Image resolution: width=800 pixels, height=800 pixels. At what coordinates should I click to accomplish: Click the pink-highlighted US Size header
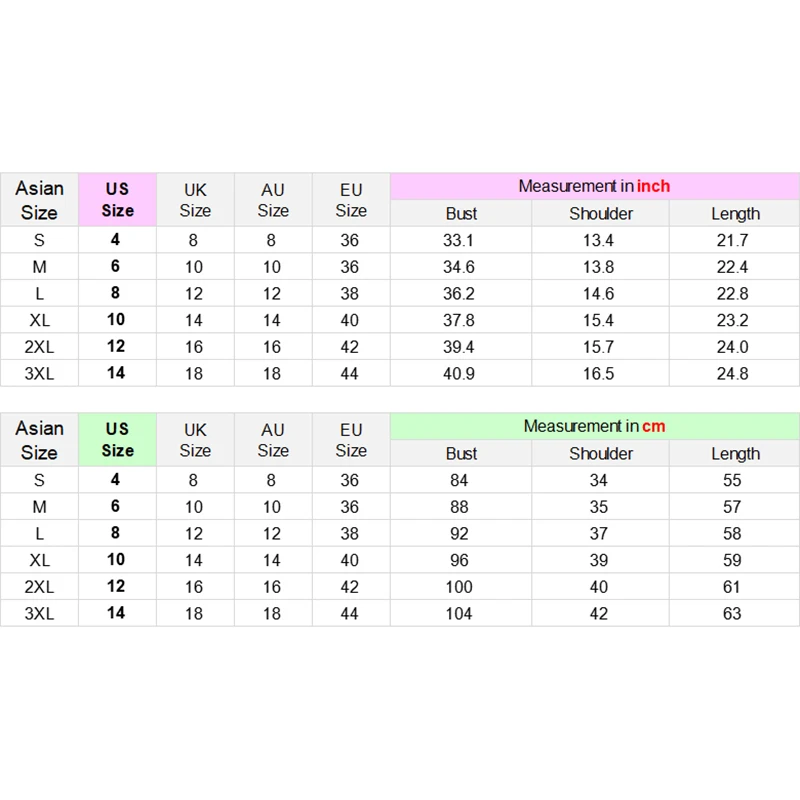click(117, 199)
